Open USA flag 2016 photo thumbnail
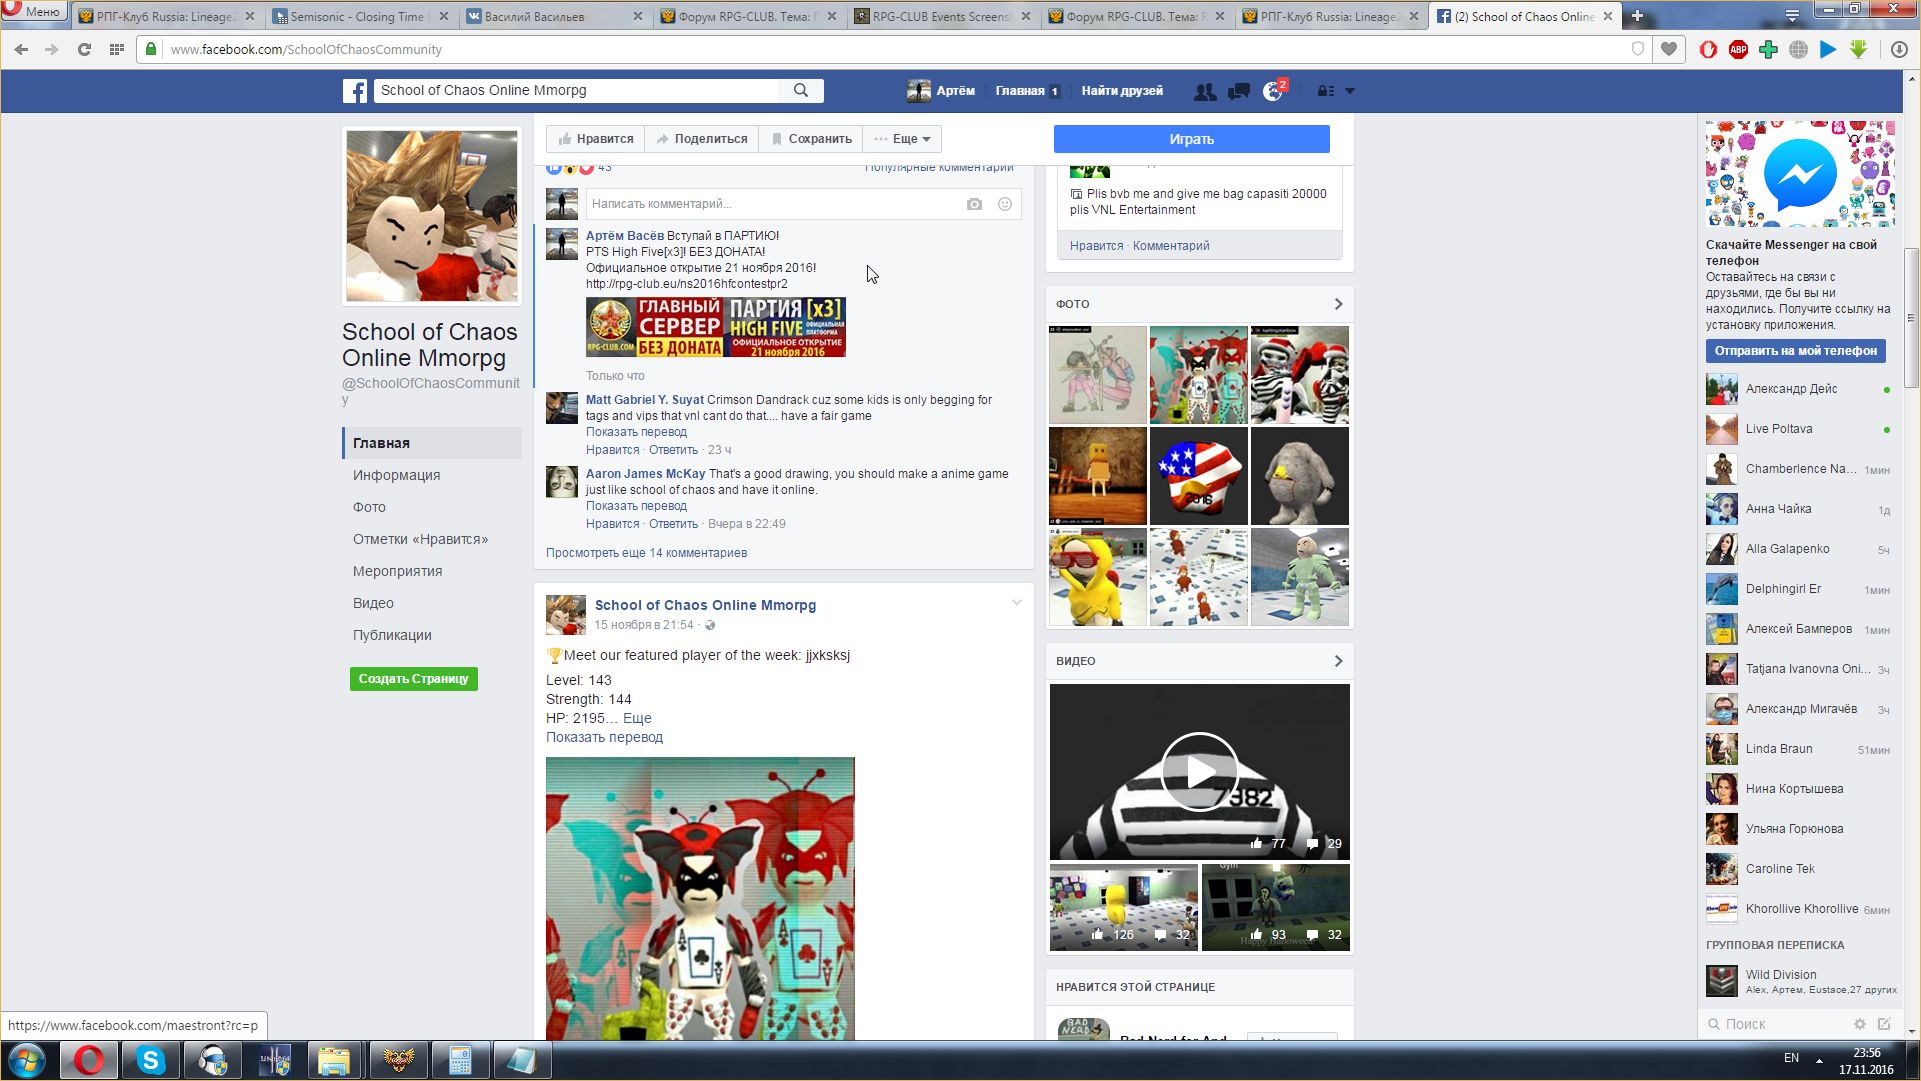The image size is (1921, 1081). click(x=1199, y=476)
